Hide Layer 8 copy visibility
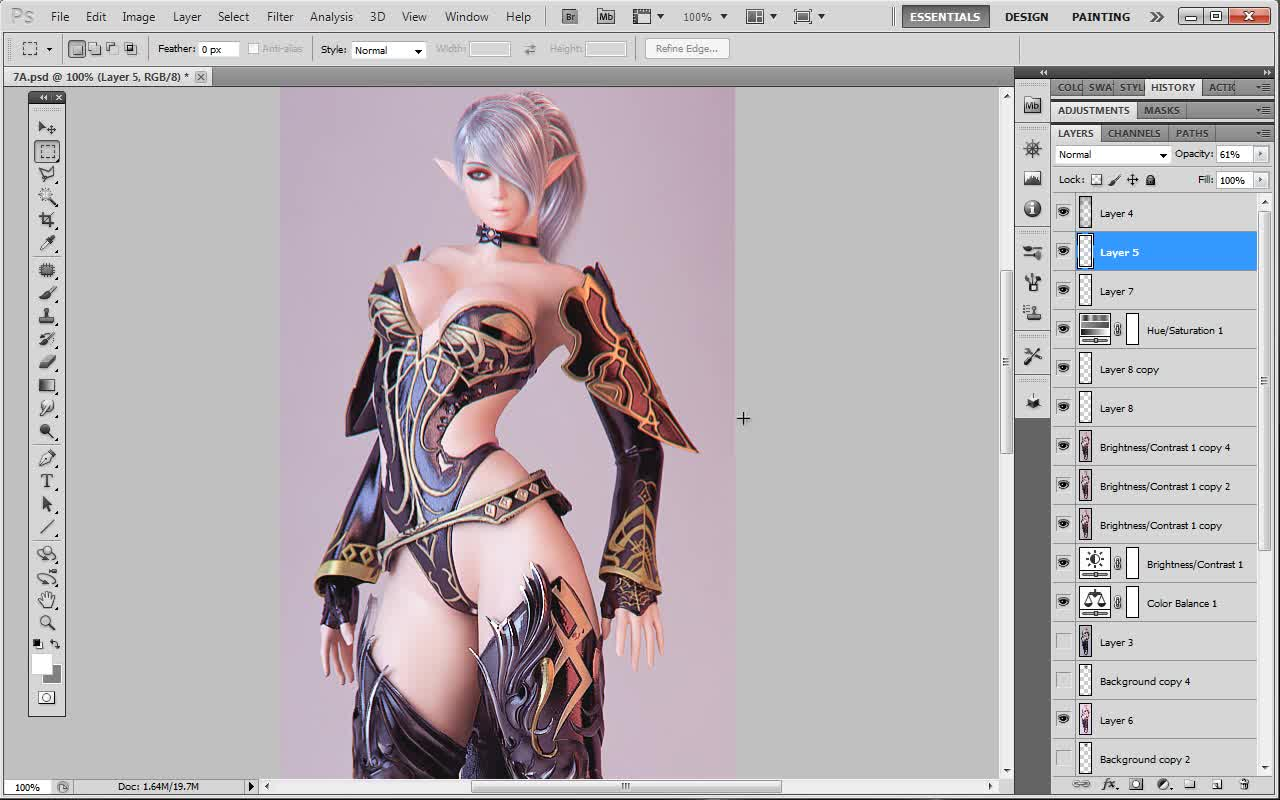This screenshot has width=1280, height=800. click(1063, 368)
